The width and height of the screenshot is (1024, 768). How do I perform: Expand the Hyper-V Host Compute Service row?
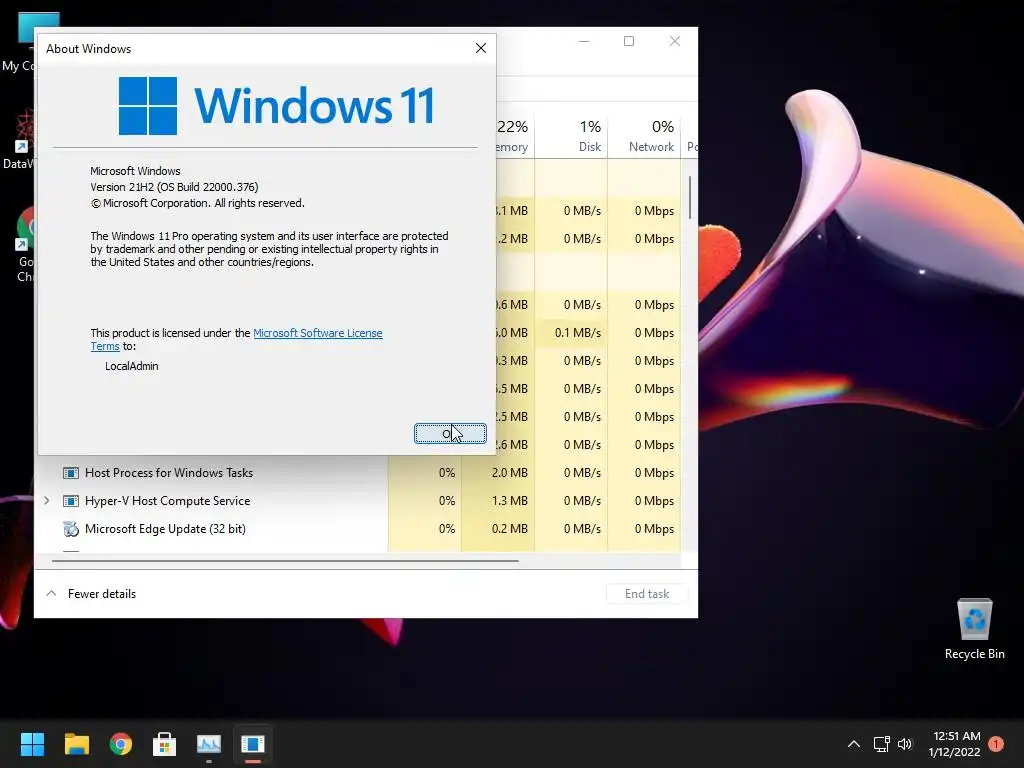46,501
